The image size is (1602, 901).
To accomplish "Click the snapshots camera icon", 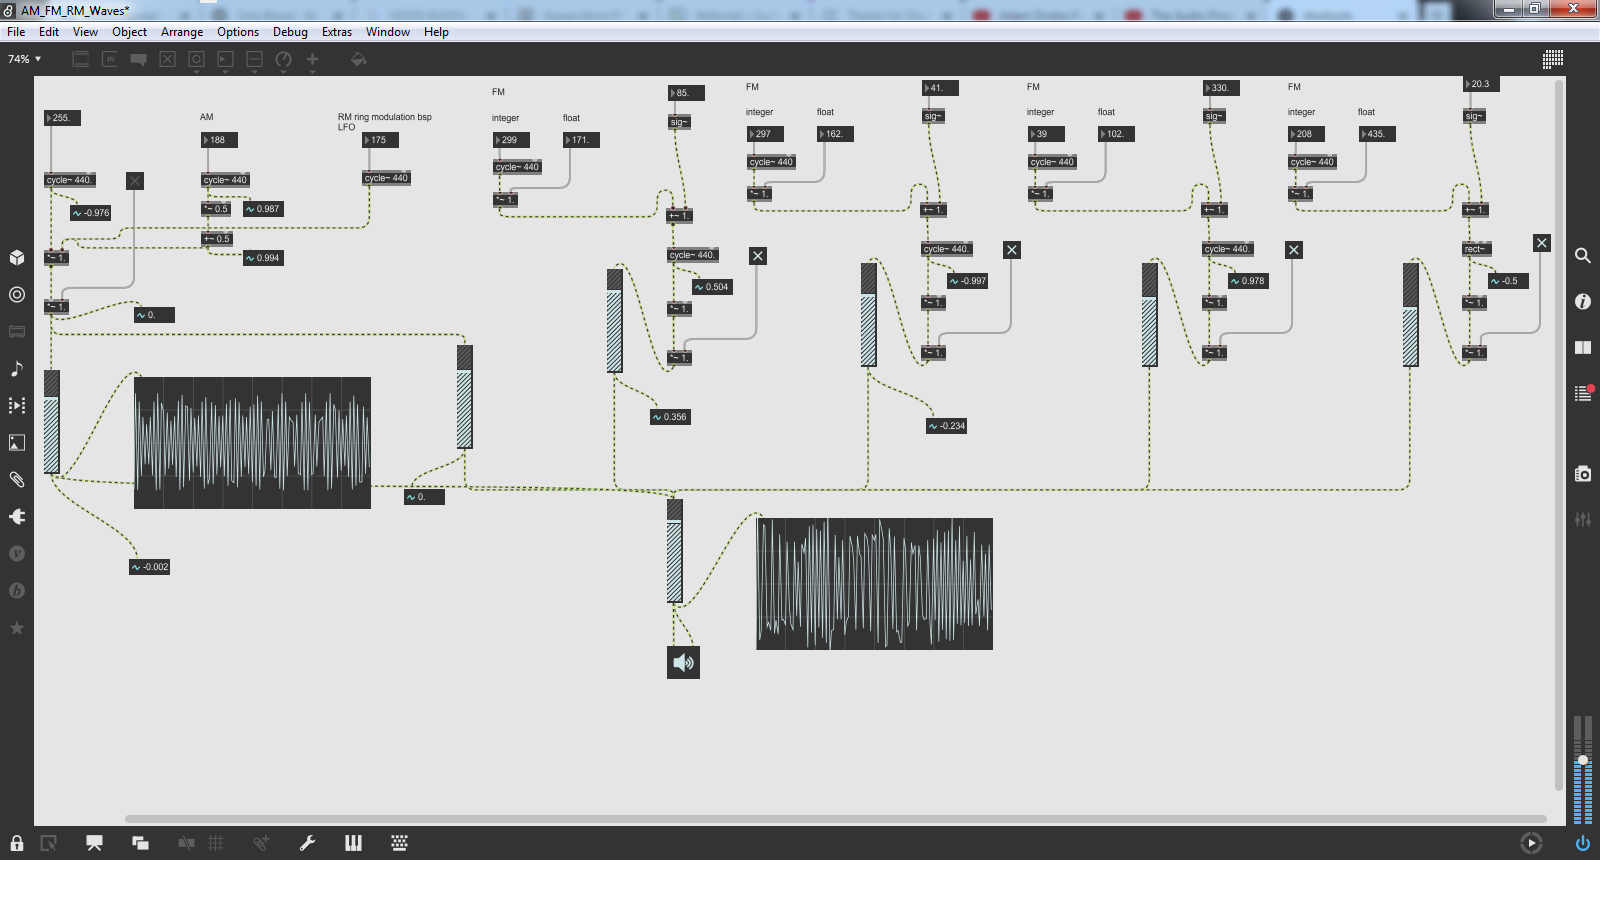I will click(x=1582, y=474).
